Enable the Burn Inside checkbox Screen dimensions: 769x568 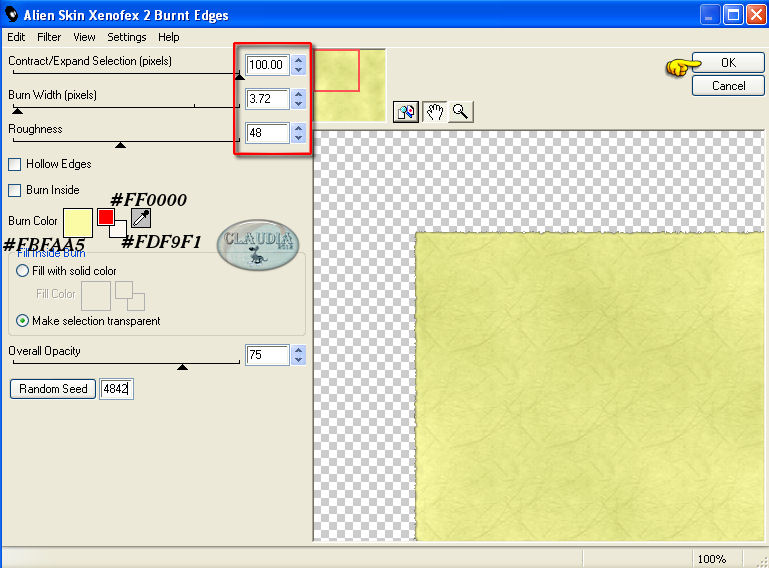(15, 190)
